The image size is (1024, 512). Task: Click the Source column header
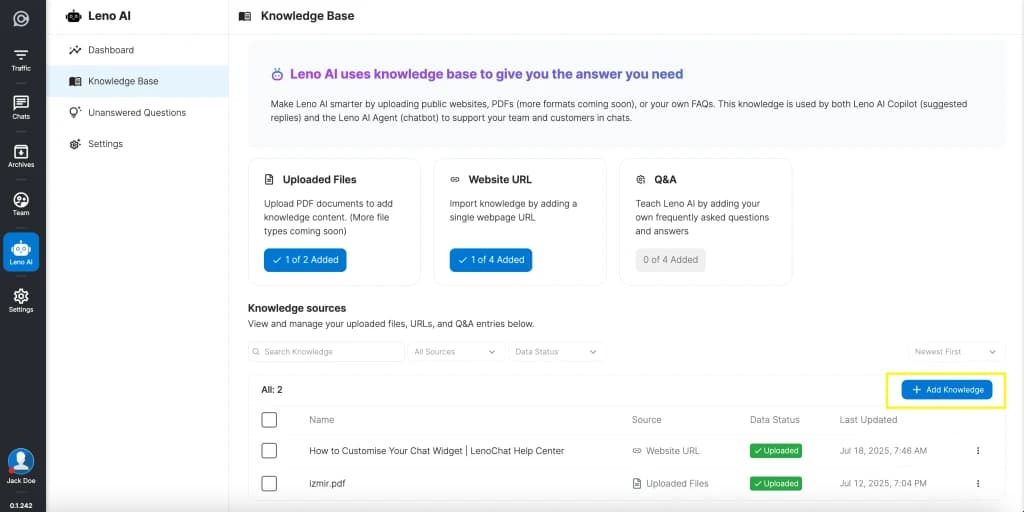pyautogui.click(x=647, y=420)
